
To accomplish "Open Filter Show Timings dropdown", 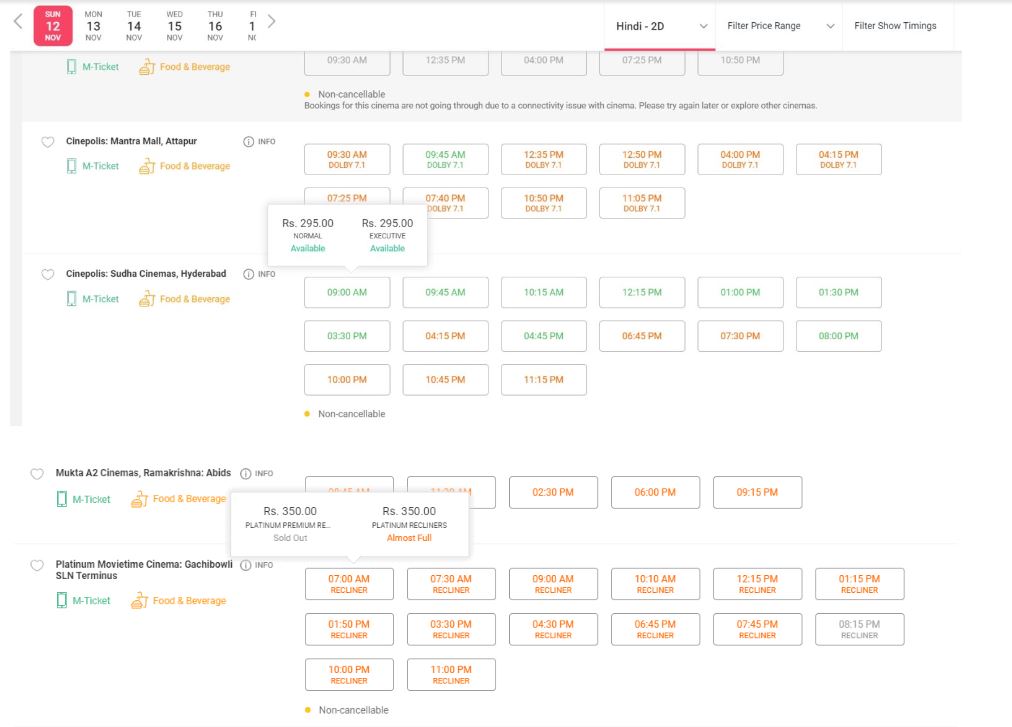I will pos(895,26).
